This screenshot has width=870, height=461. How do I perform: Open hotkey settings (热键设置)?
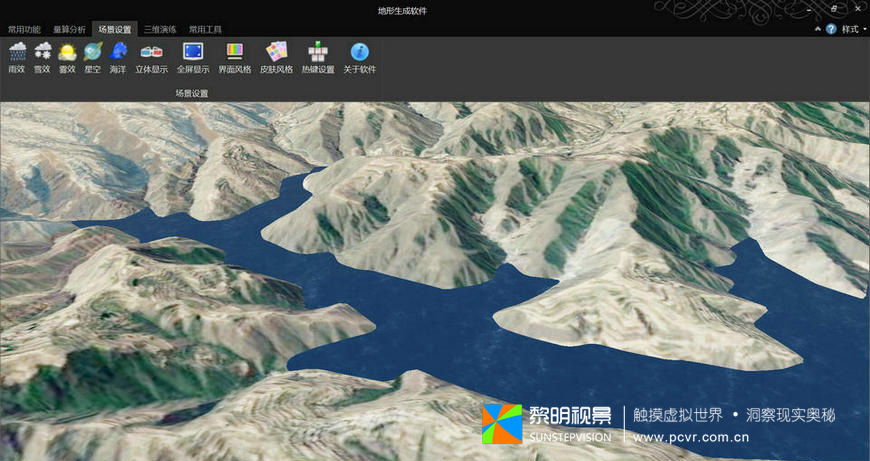(318, 57)
